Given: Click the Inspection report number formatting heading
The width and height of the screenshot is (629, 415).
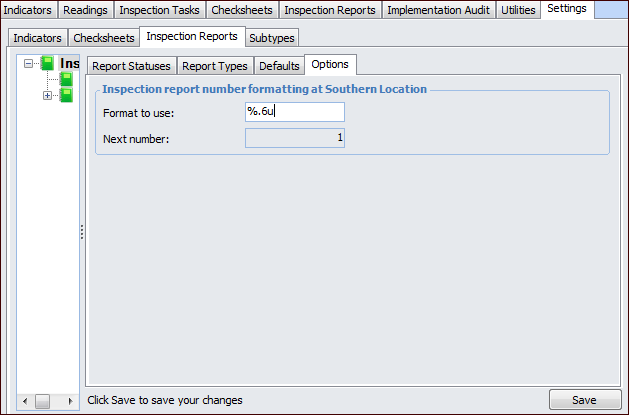Looking at the screenshot, I should [264, 89].
